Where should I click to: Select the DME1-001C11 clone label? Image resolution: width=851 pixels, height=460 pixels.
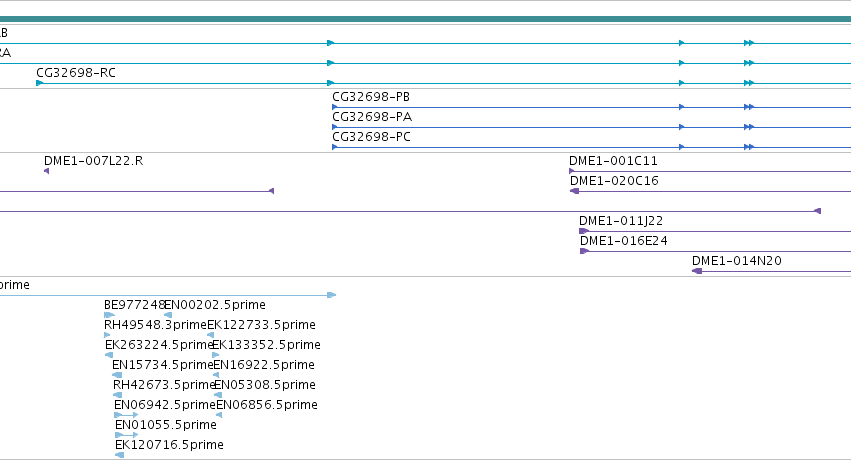613,161
